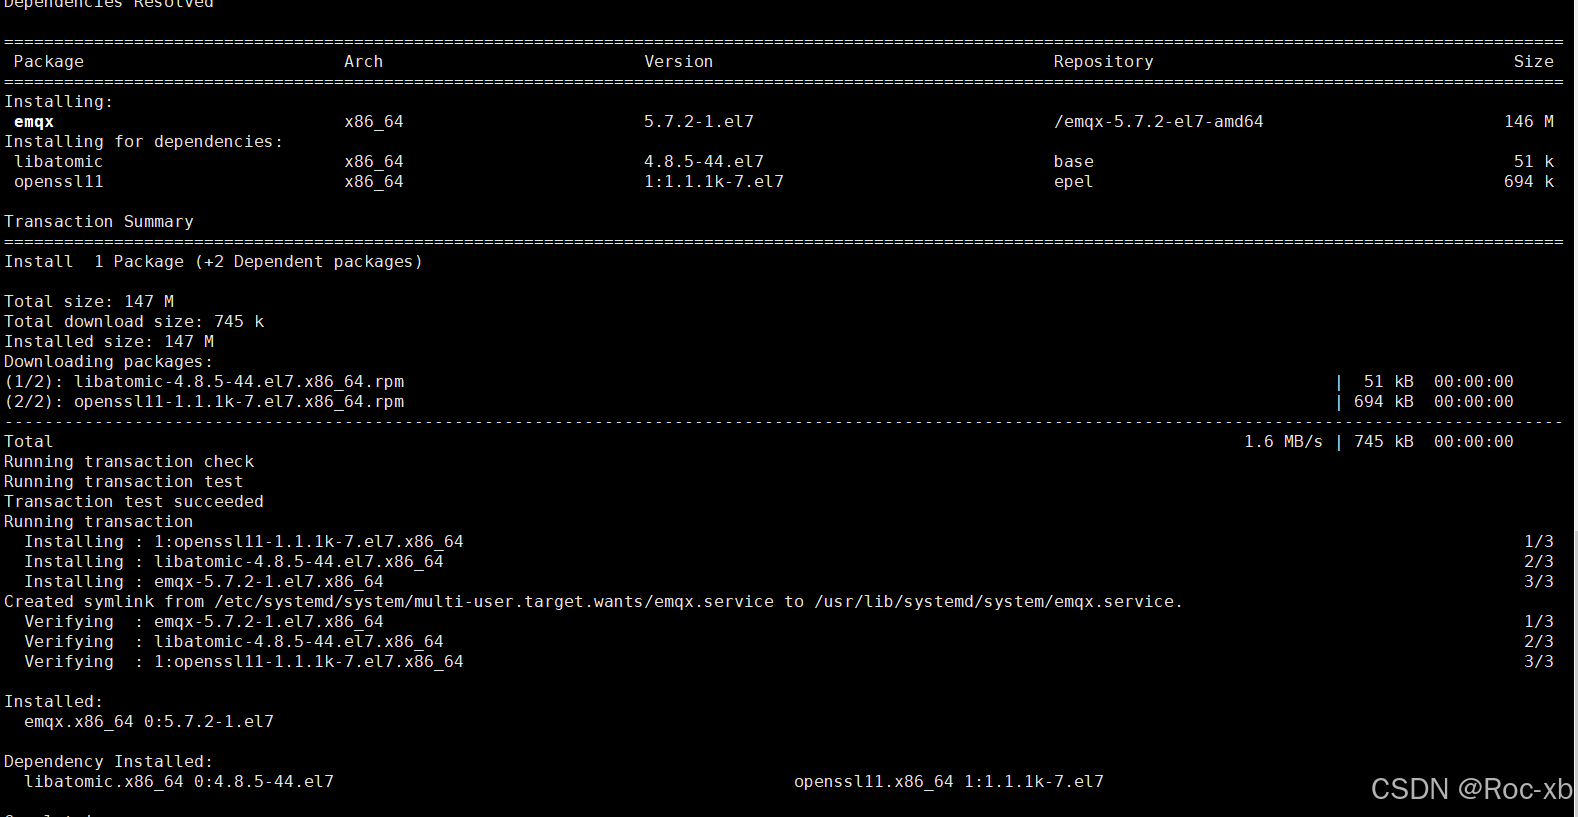Click the 'Repository' column header

coord(1103,62)
